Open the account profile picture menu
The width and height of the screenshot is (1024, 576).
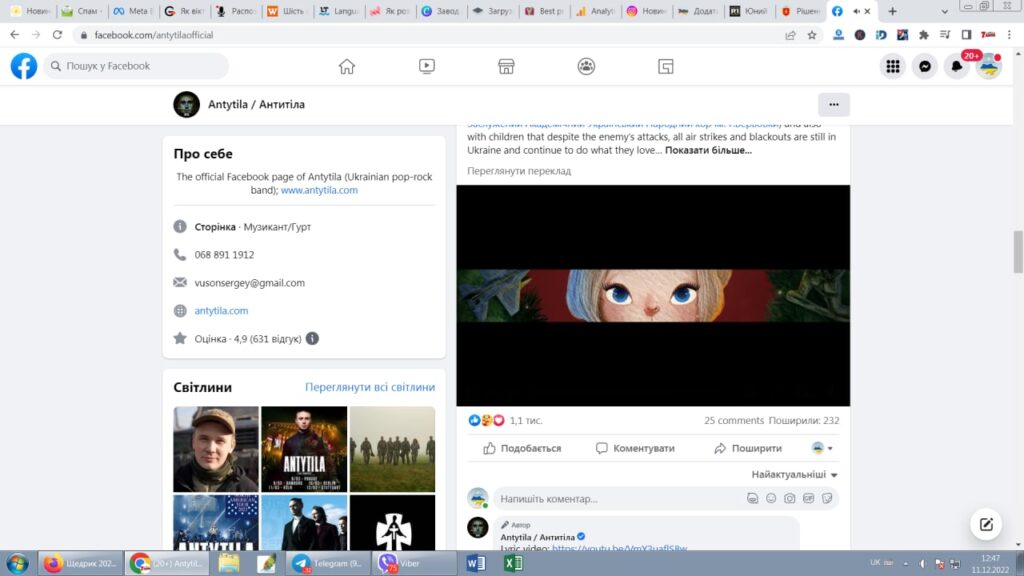point(988,67)
